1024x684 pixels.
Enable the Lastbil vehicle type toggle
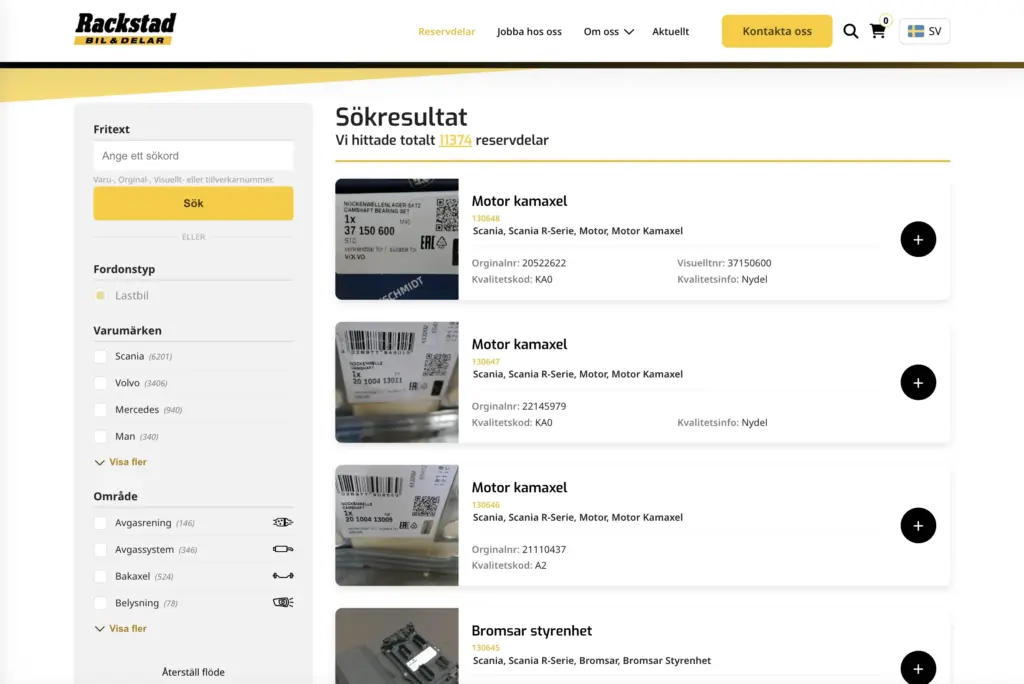(x=100, y=295)
